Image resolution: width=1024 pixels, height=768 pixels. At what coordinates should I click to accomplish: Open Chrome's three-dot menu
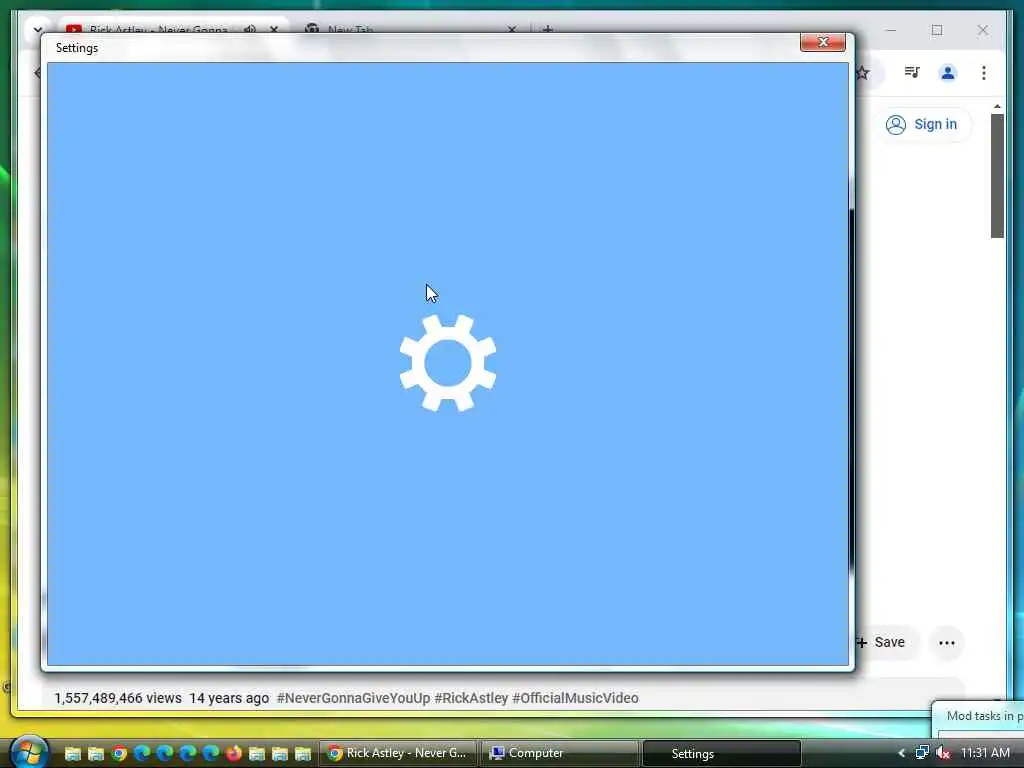984,72
